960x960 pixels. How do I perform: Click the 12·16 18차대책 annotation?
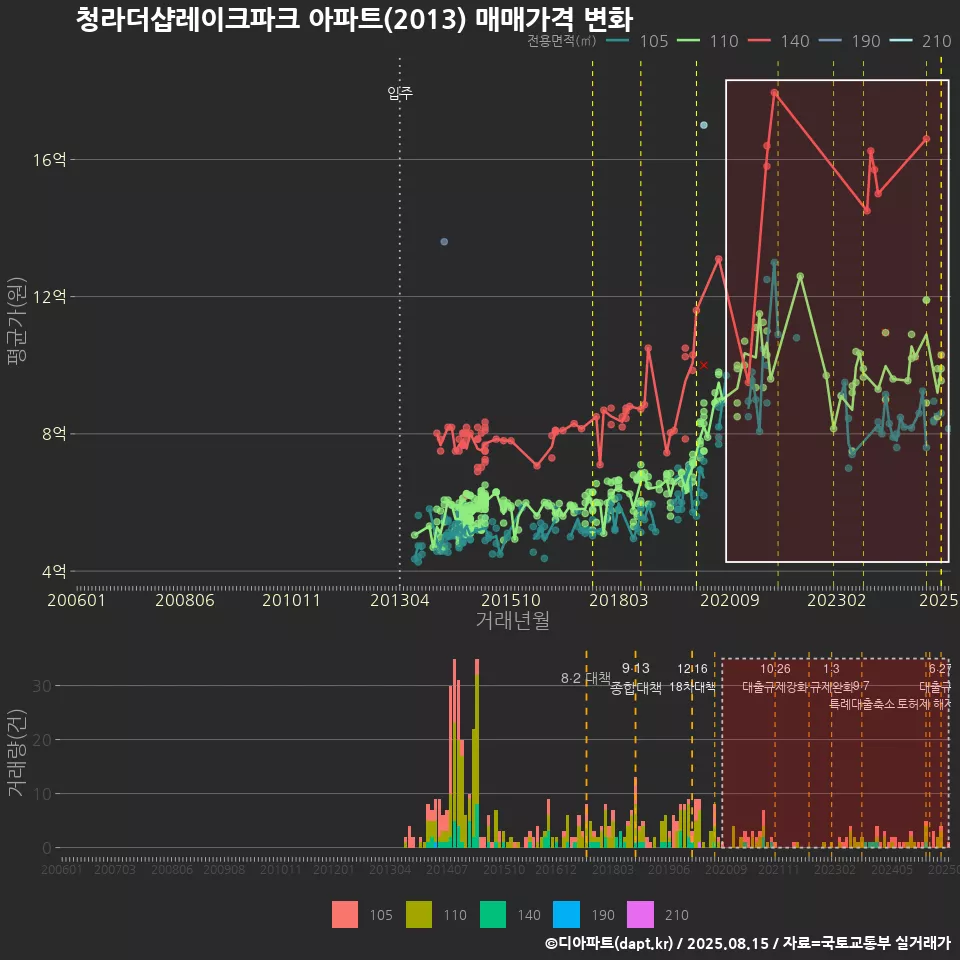click(x=692, y=677)
